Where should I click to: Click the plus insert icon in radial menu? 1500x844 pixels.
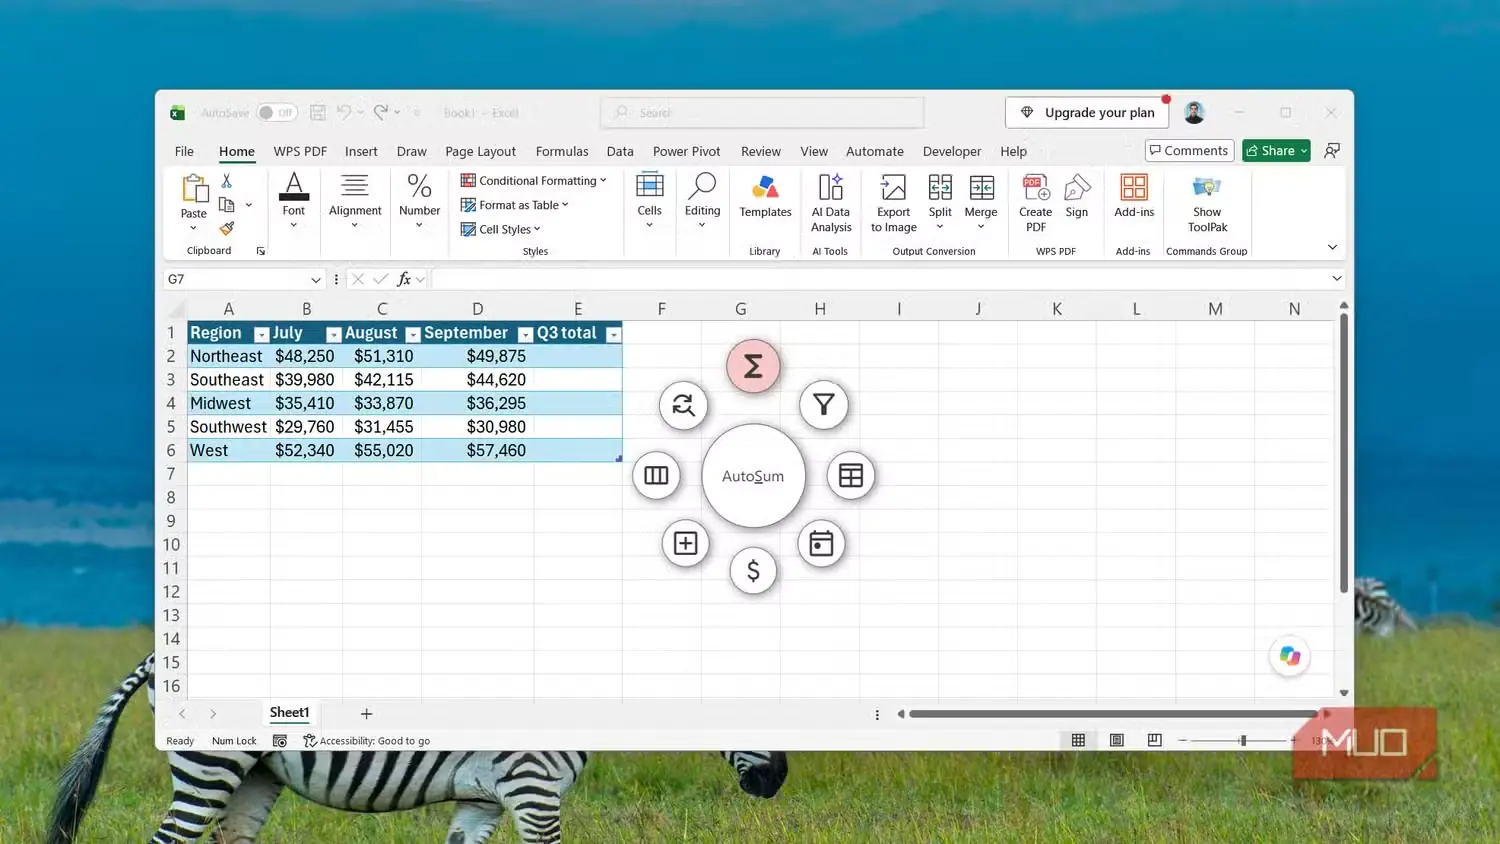click(x=685, y=544)
